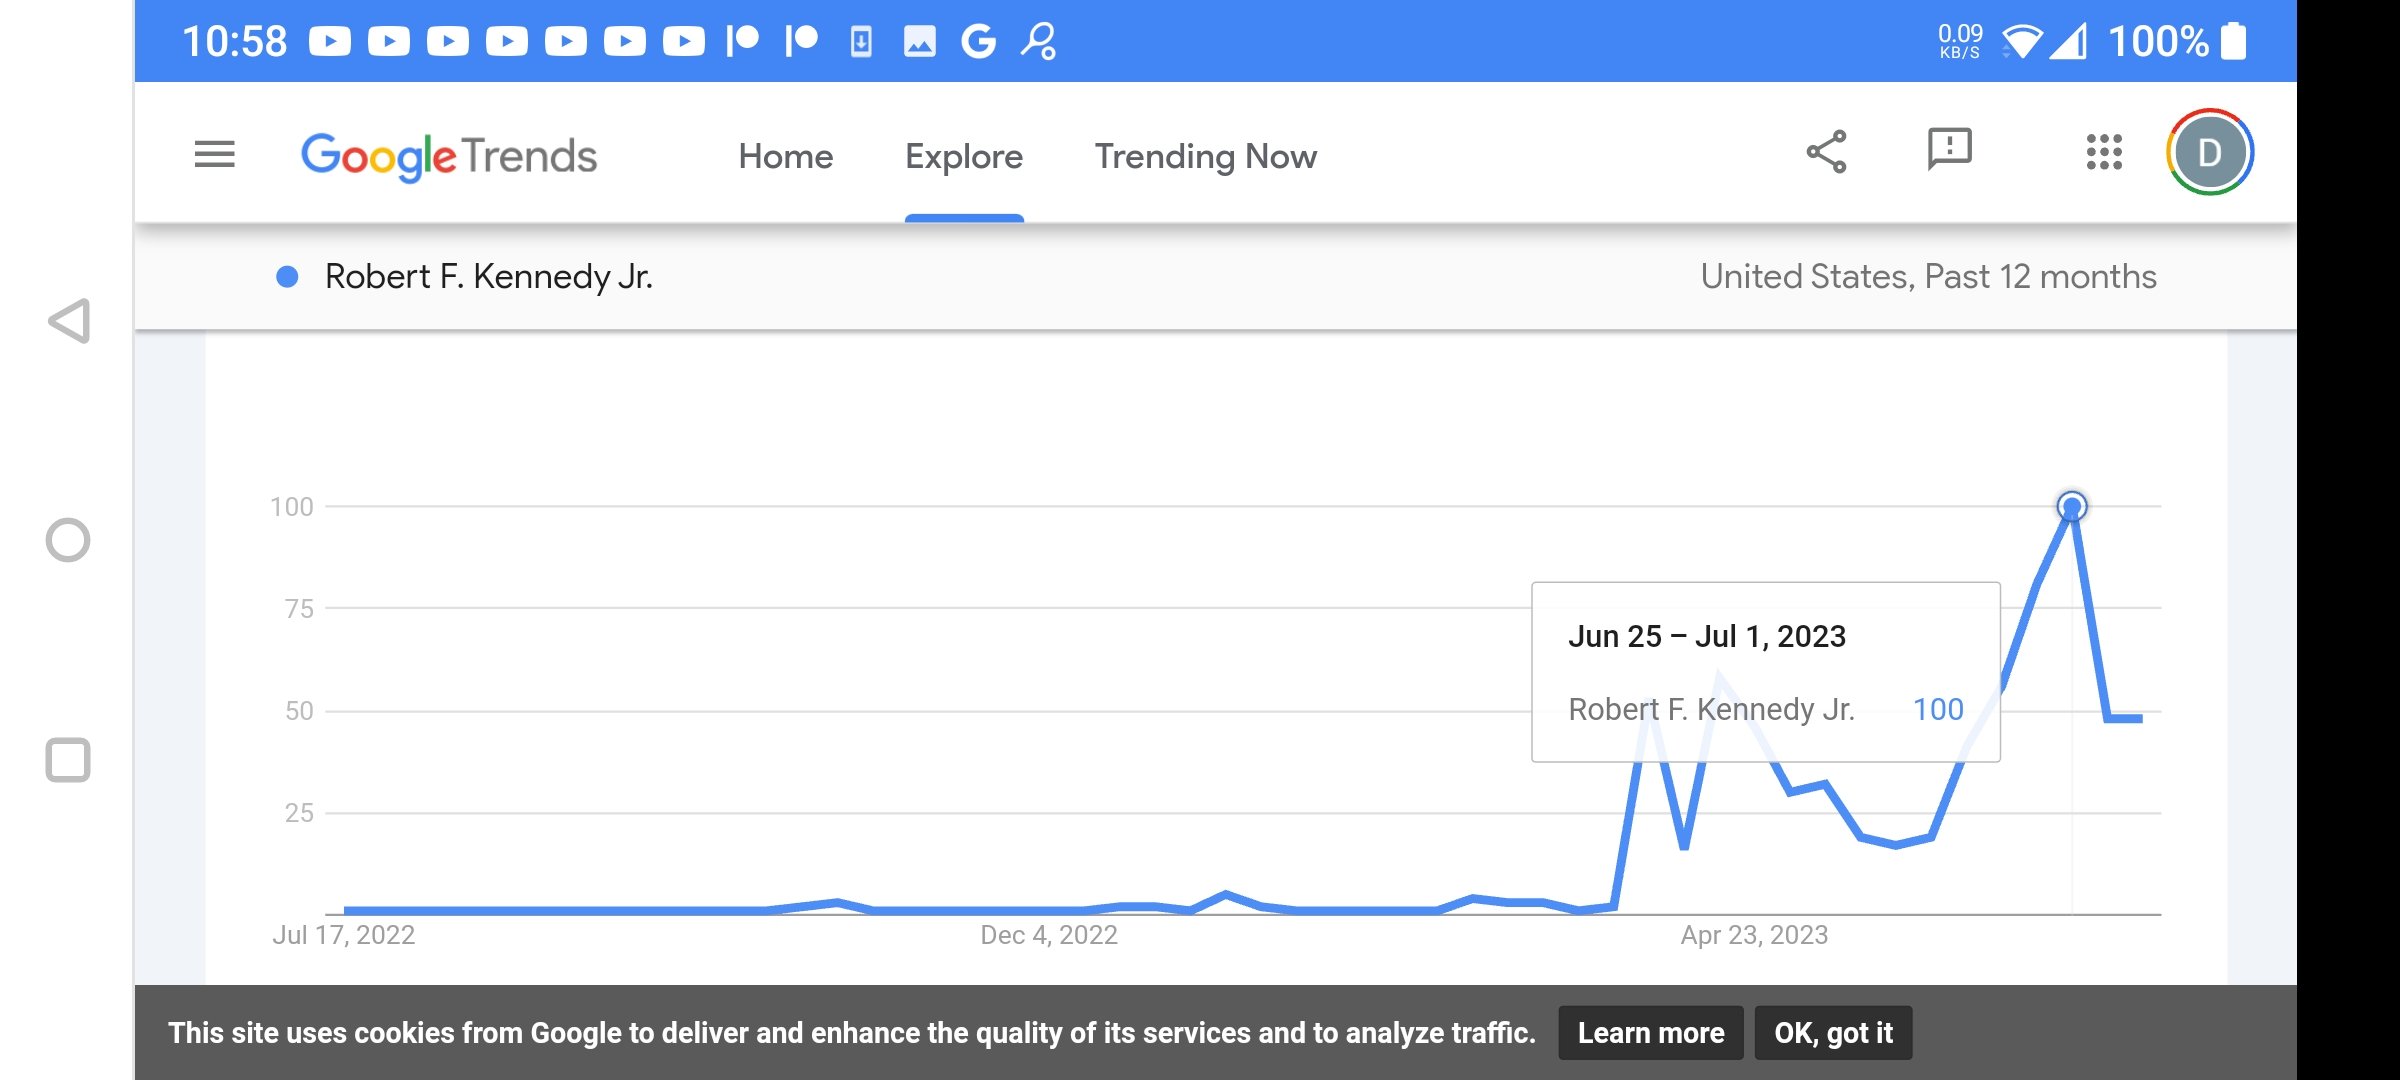The width and height of the screenshot is (2400, 1080).
Task: Open the send feedback icon
Action: coord(1949,150)
